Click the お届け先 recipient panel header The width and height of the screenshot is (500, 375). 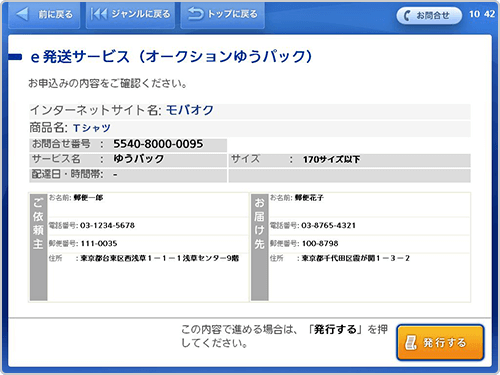(x=259, y=247)
